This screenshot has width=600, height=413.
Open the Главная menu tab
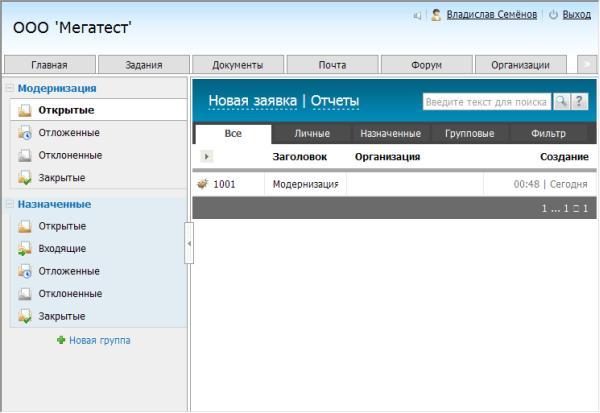point(49,65)
